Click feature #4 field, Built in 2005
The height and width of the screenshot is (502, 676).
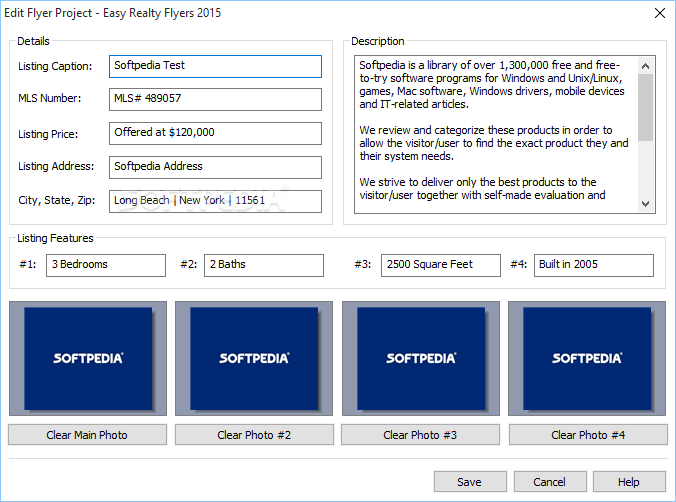594,265
